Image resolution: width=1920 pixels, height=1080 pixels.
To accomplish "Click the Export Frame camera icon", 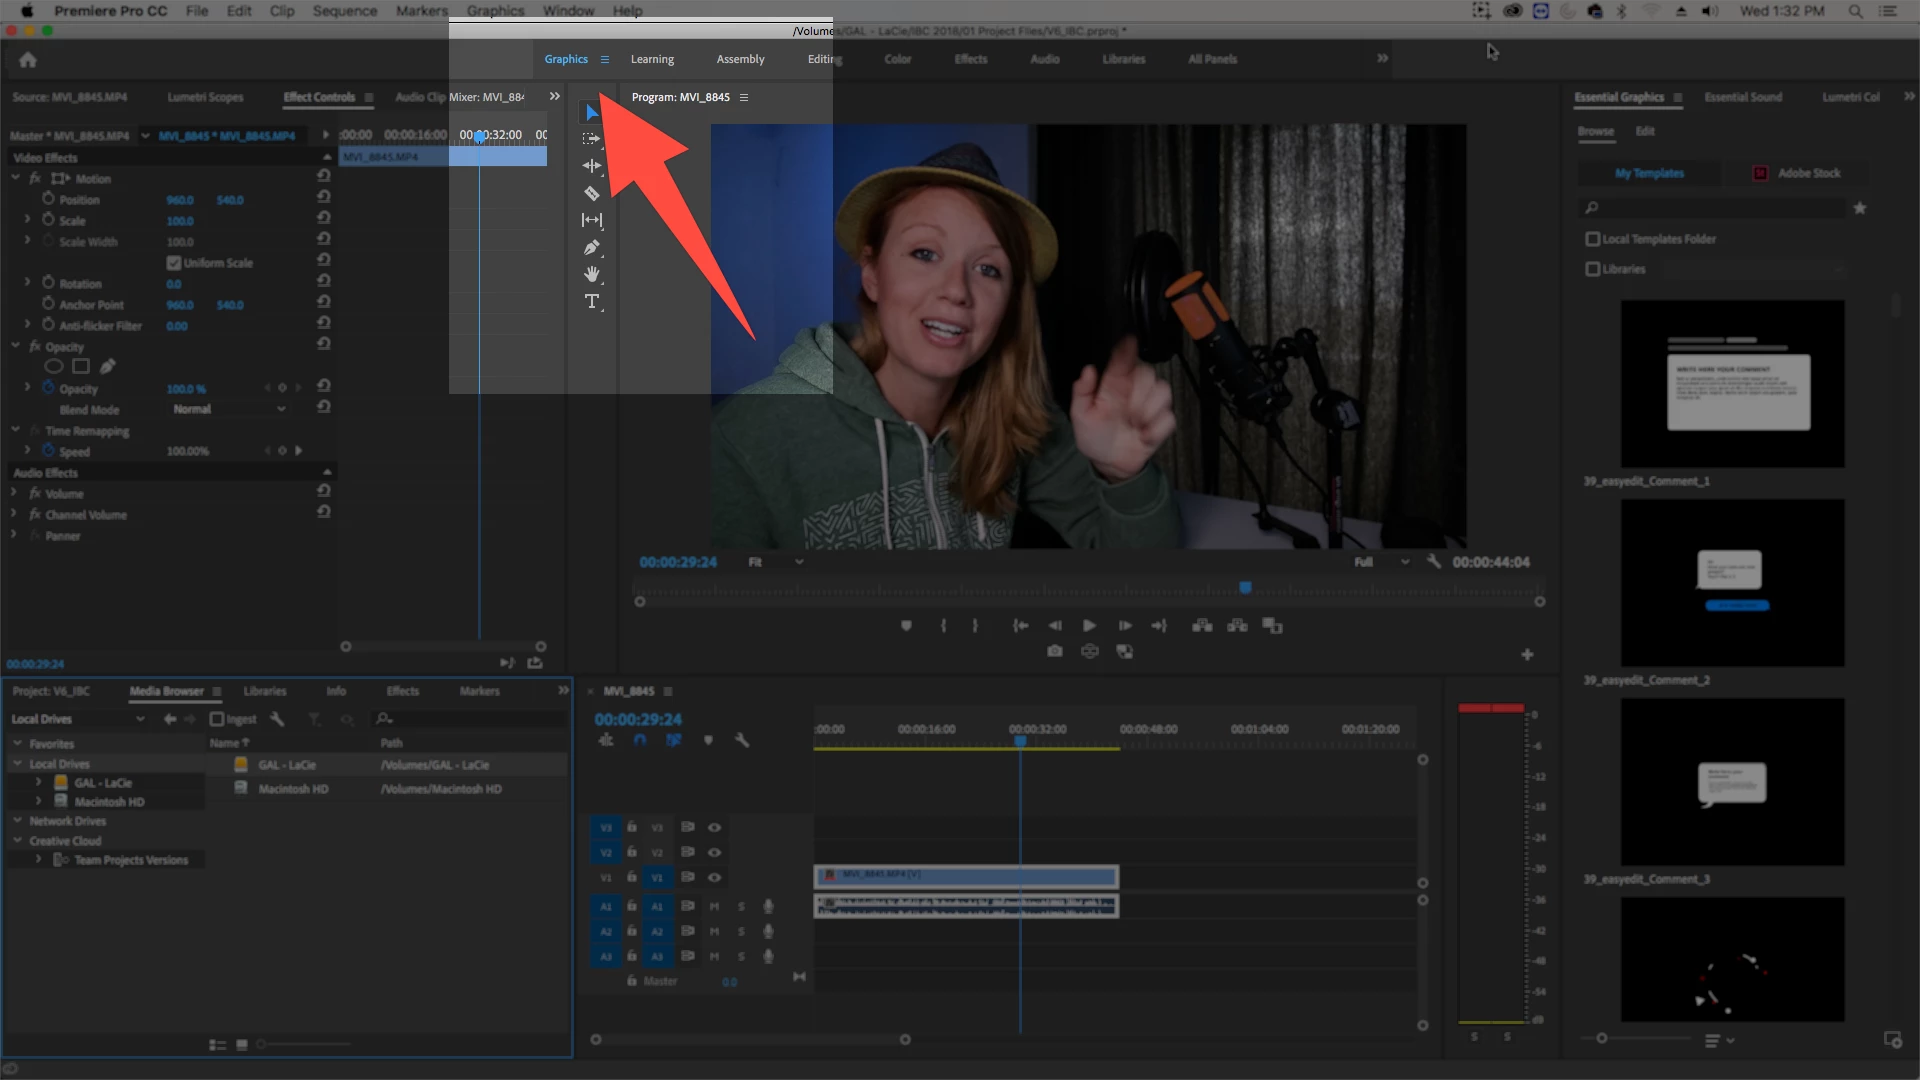I will pos(1054,651).
